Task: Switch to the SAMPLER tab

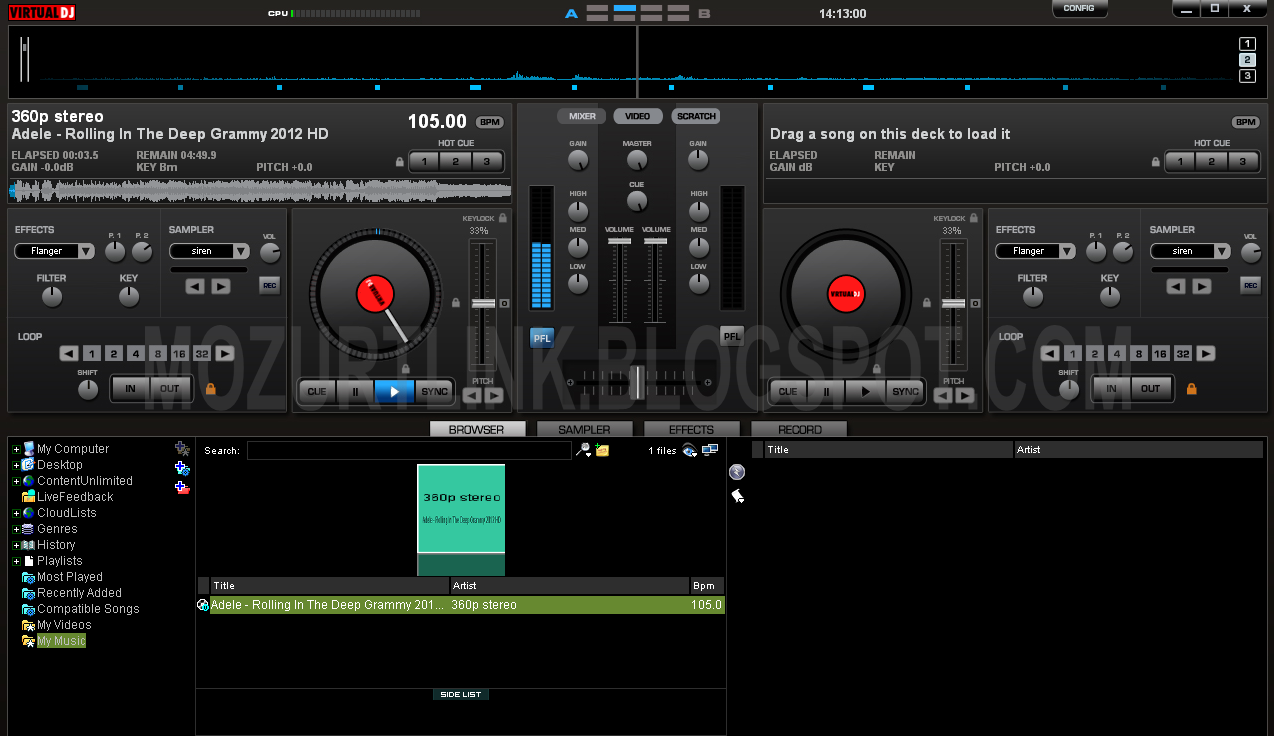Action: pos(584,429)
